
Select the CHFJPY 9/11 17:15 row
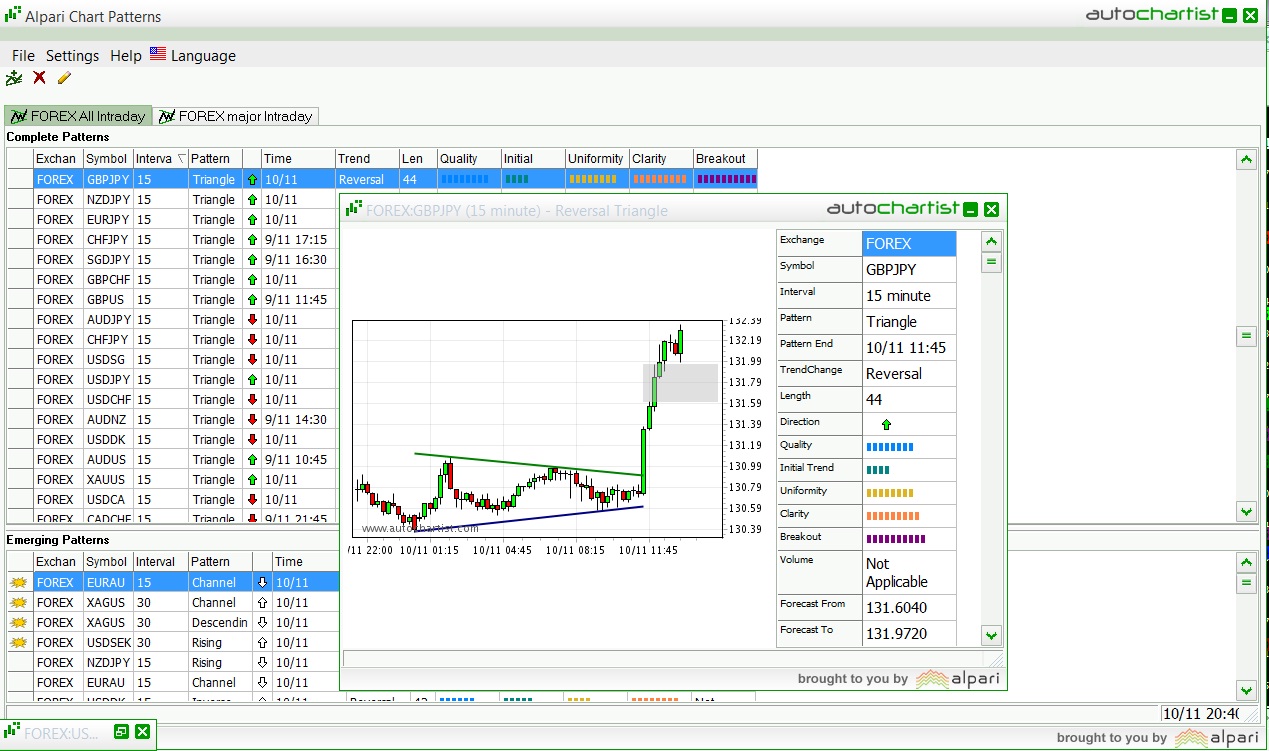click(172, 240)
